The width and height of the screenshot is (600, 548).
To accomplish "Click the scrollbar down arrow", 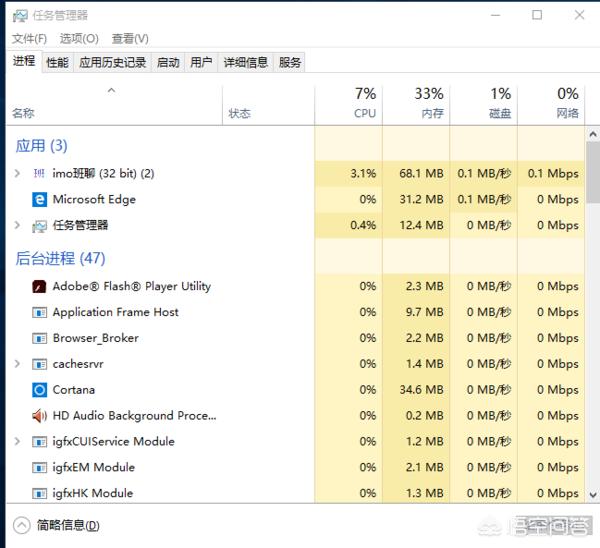I will coord(593,495).
